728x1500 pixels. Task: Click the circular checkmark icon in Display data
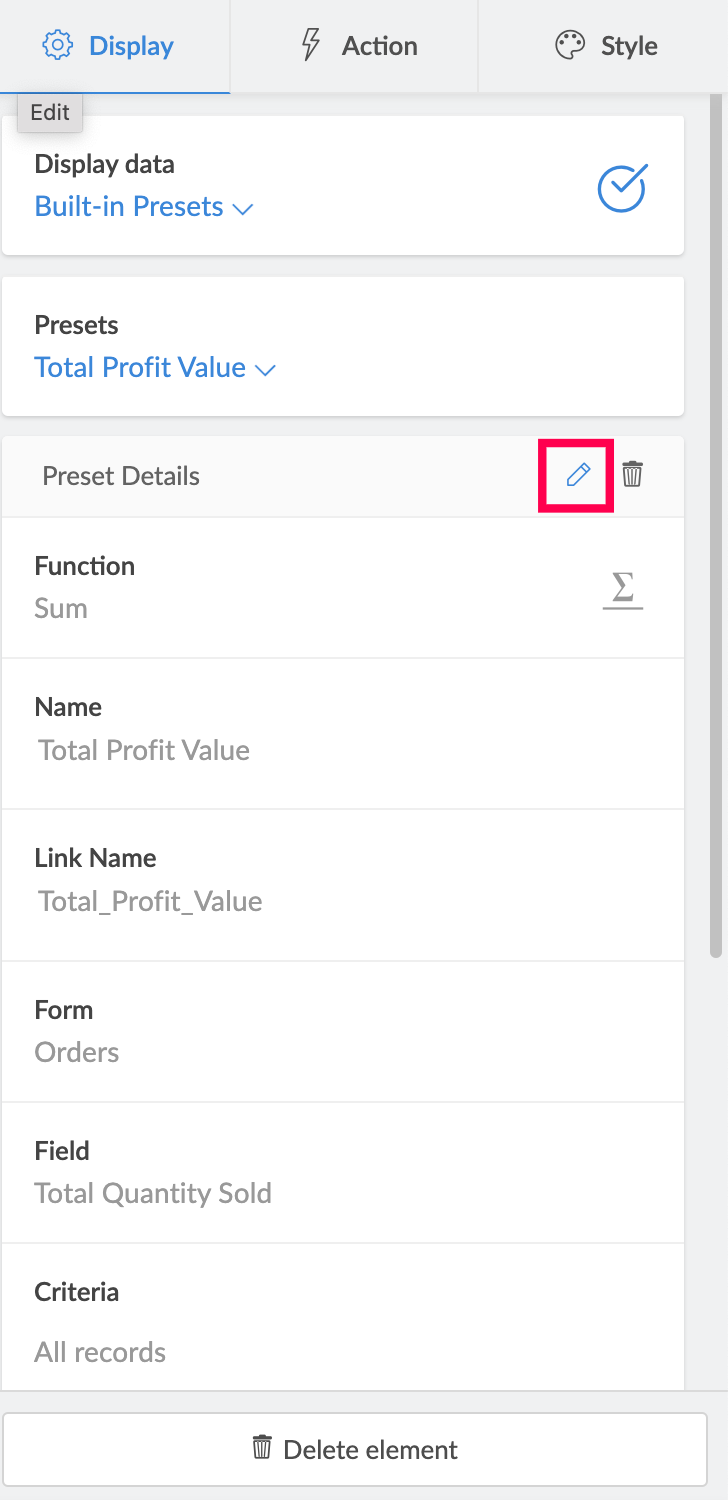coord(622,187)
